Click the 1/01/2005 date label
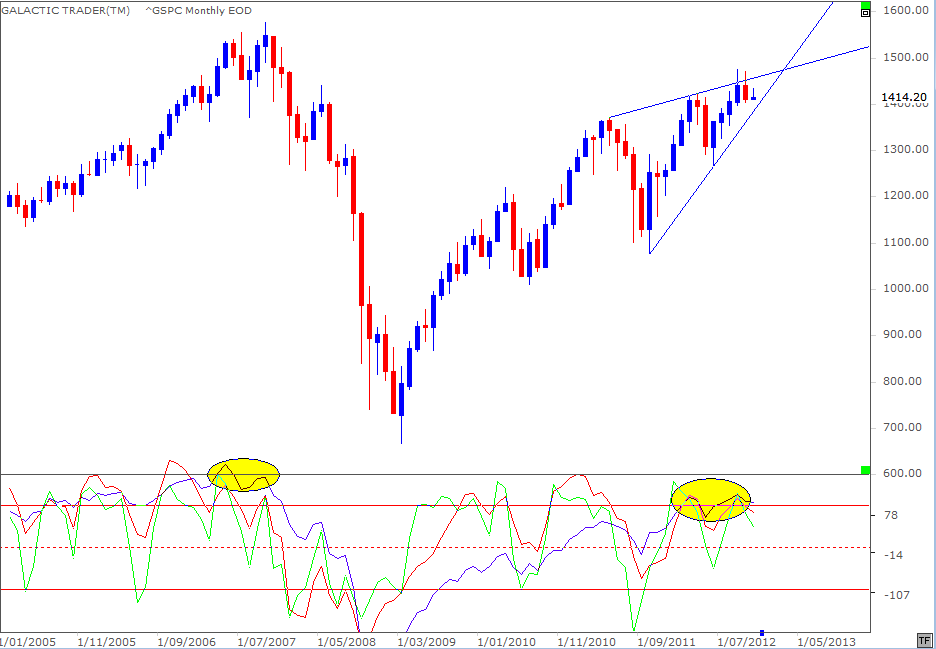Image resolution: width=936 pixels, height=649 pixels. (x=28, y=642)
